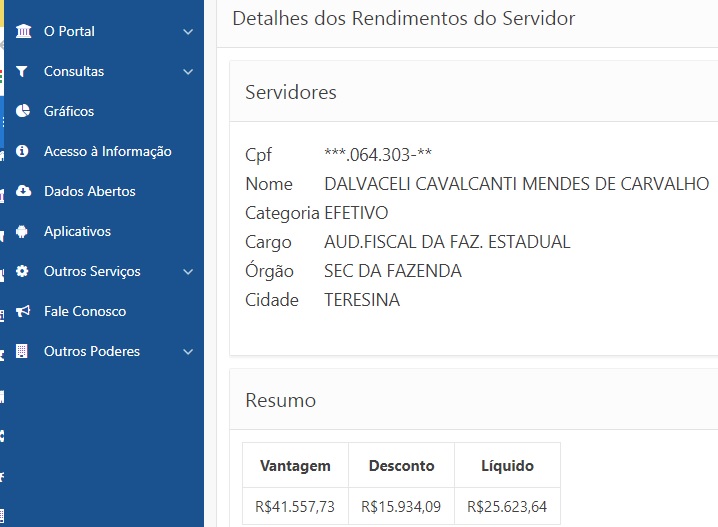
Task: Open Outros Serviços menu label
Action: tap(92, 271)
